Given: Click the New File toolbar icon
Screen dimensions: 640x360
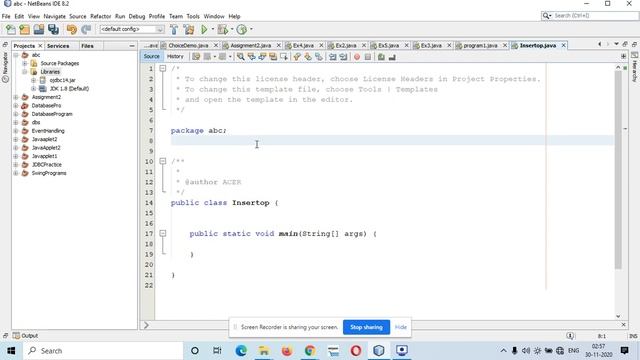Looking at the screenshot, I should (x=11, y=29).
